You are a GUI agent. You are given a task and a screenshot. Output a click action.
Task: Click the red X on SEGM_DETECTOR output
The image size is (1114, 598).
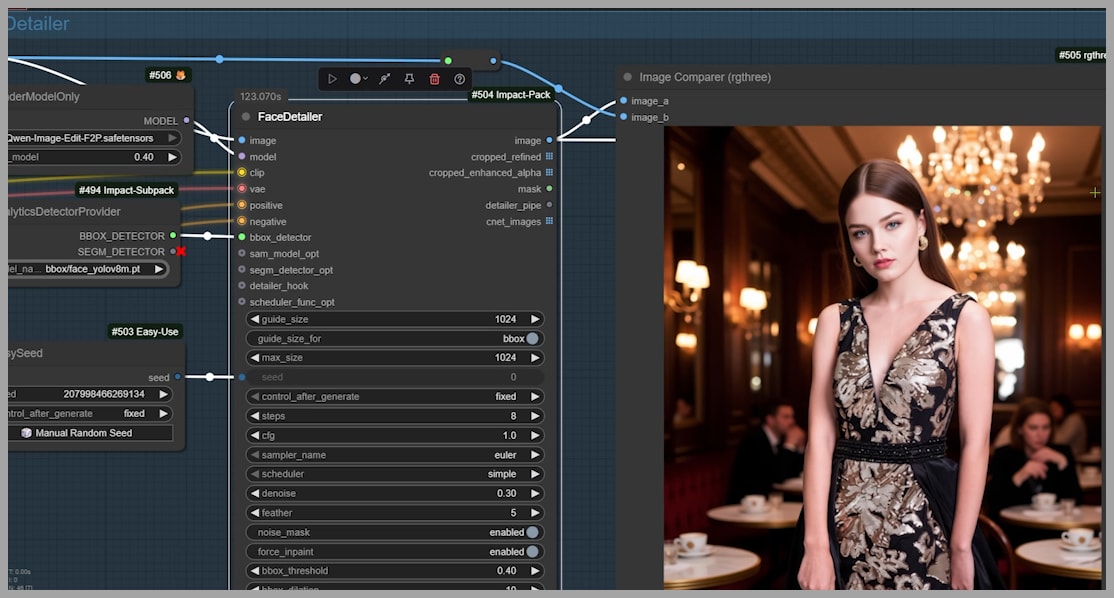pyautogui.click(x=181, y=252)
